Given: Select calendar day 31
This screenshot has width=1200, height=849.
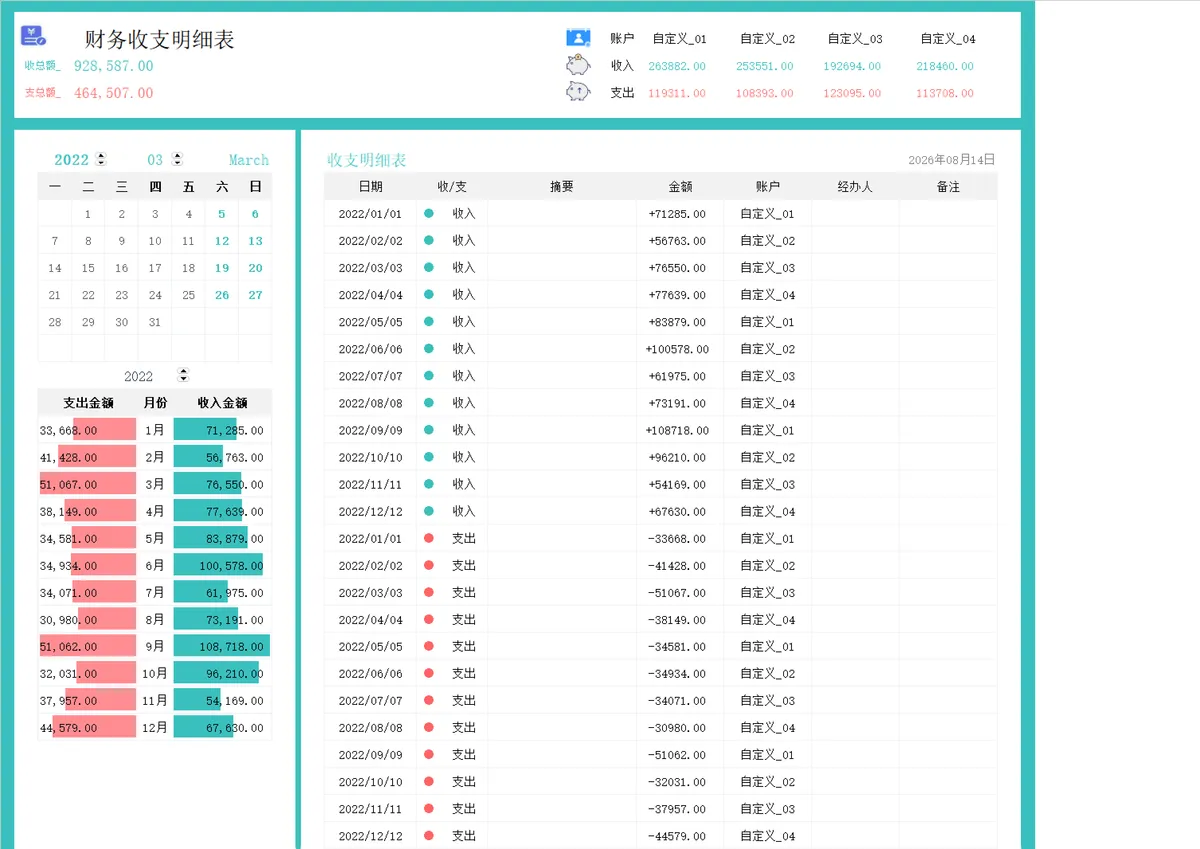Looking at the screenshot, I should 155,322.
